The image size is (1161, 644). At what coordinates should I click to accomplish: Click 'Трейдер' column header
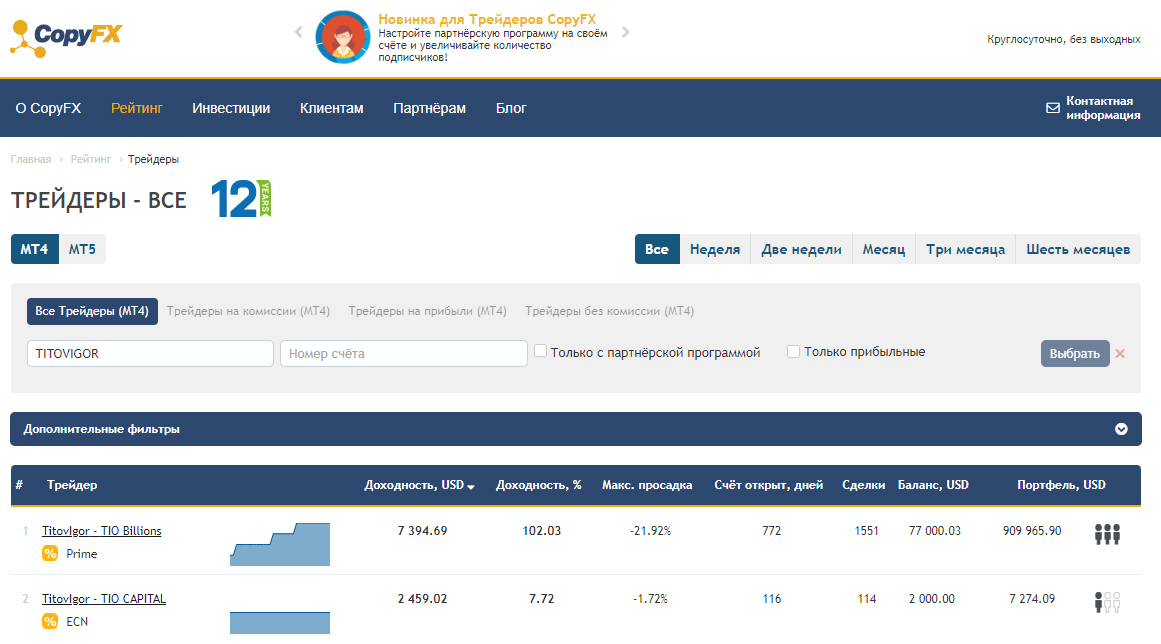click(x=72, y=485)
